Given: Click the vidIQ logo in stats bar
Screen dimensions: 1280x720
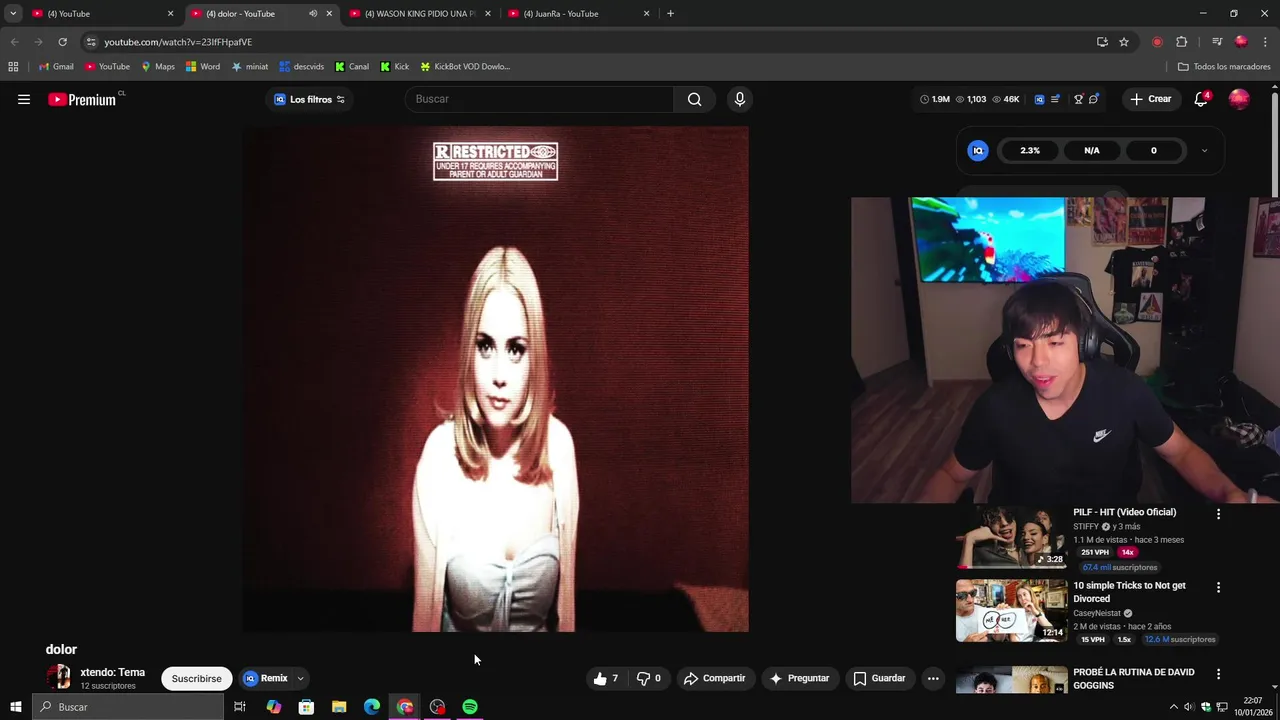Looking at the screenshot, I should point(1039,99).
